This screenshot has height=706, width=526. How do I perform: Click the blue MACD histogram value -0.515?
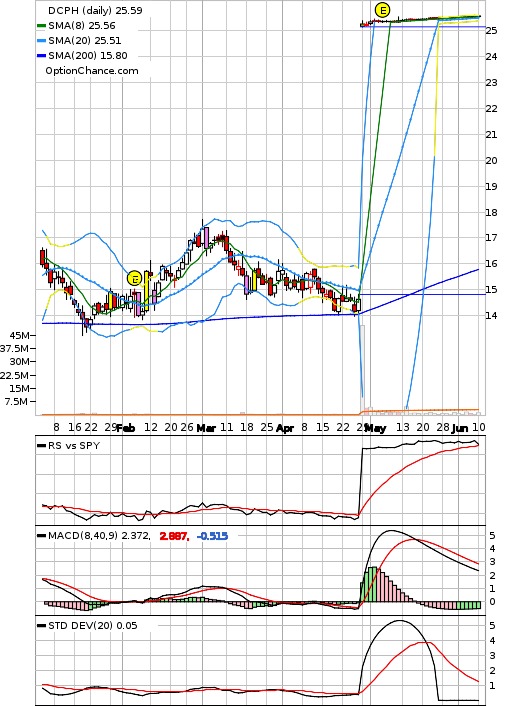(213, 536)
